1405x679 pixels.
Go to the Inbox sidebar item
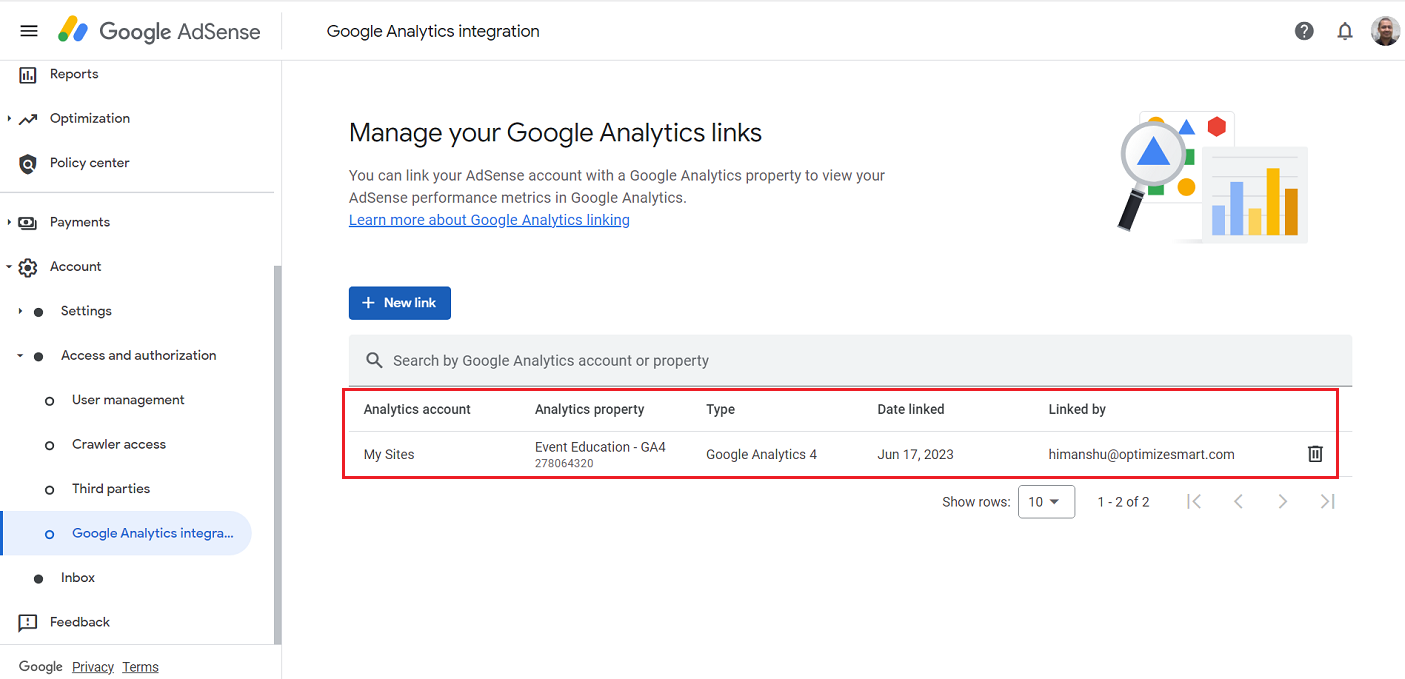click(76, 577)
